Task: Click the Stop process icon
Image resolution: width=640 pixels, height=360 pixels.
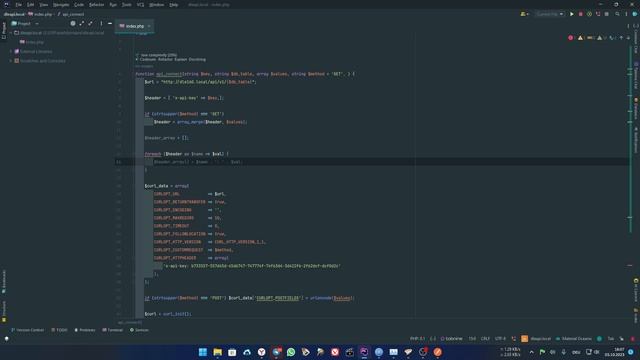Action: (607, 14)
